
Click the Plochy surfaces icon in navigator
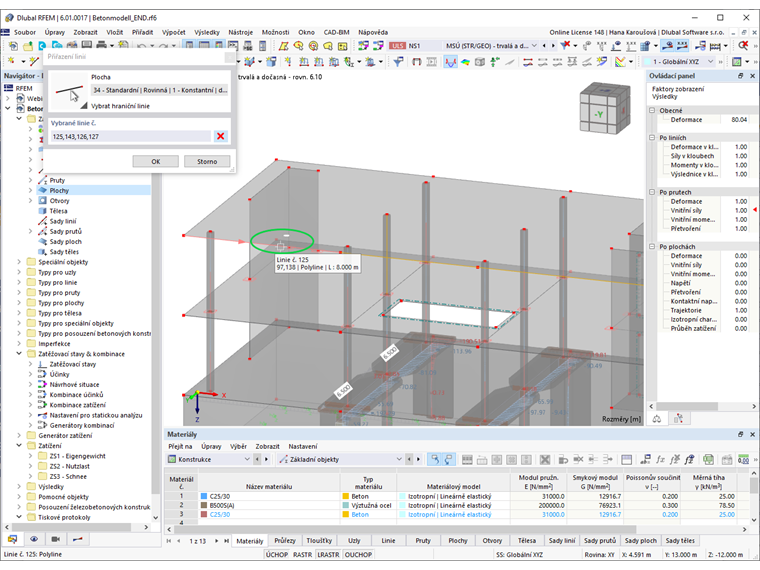pyautogui.click(x=43, y=190)
